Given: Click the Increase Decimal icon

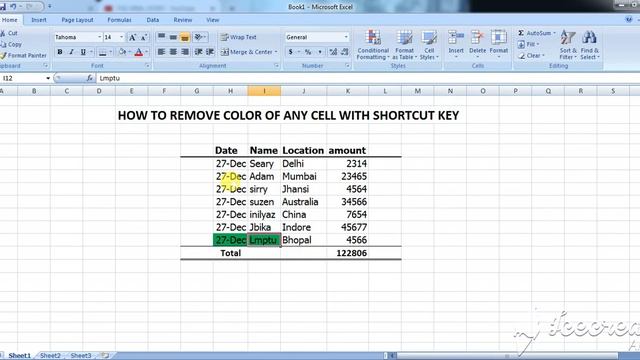Looking at the screenshot, I should pos(333,52).
